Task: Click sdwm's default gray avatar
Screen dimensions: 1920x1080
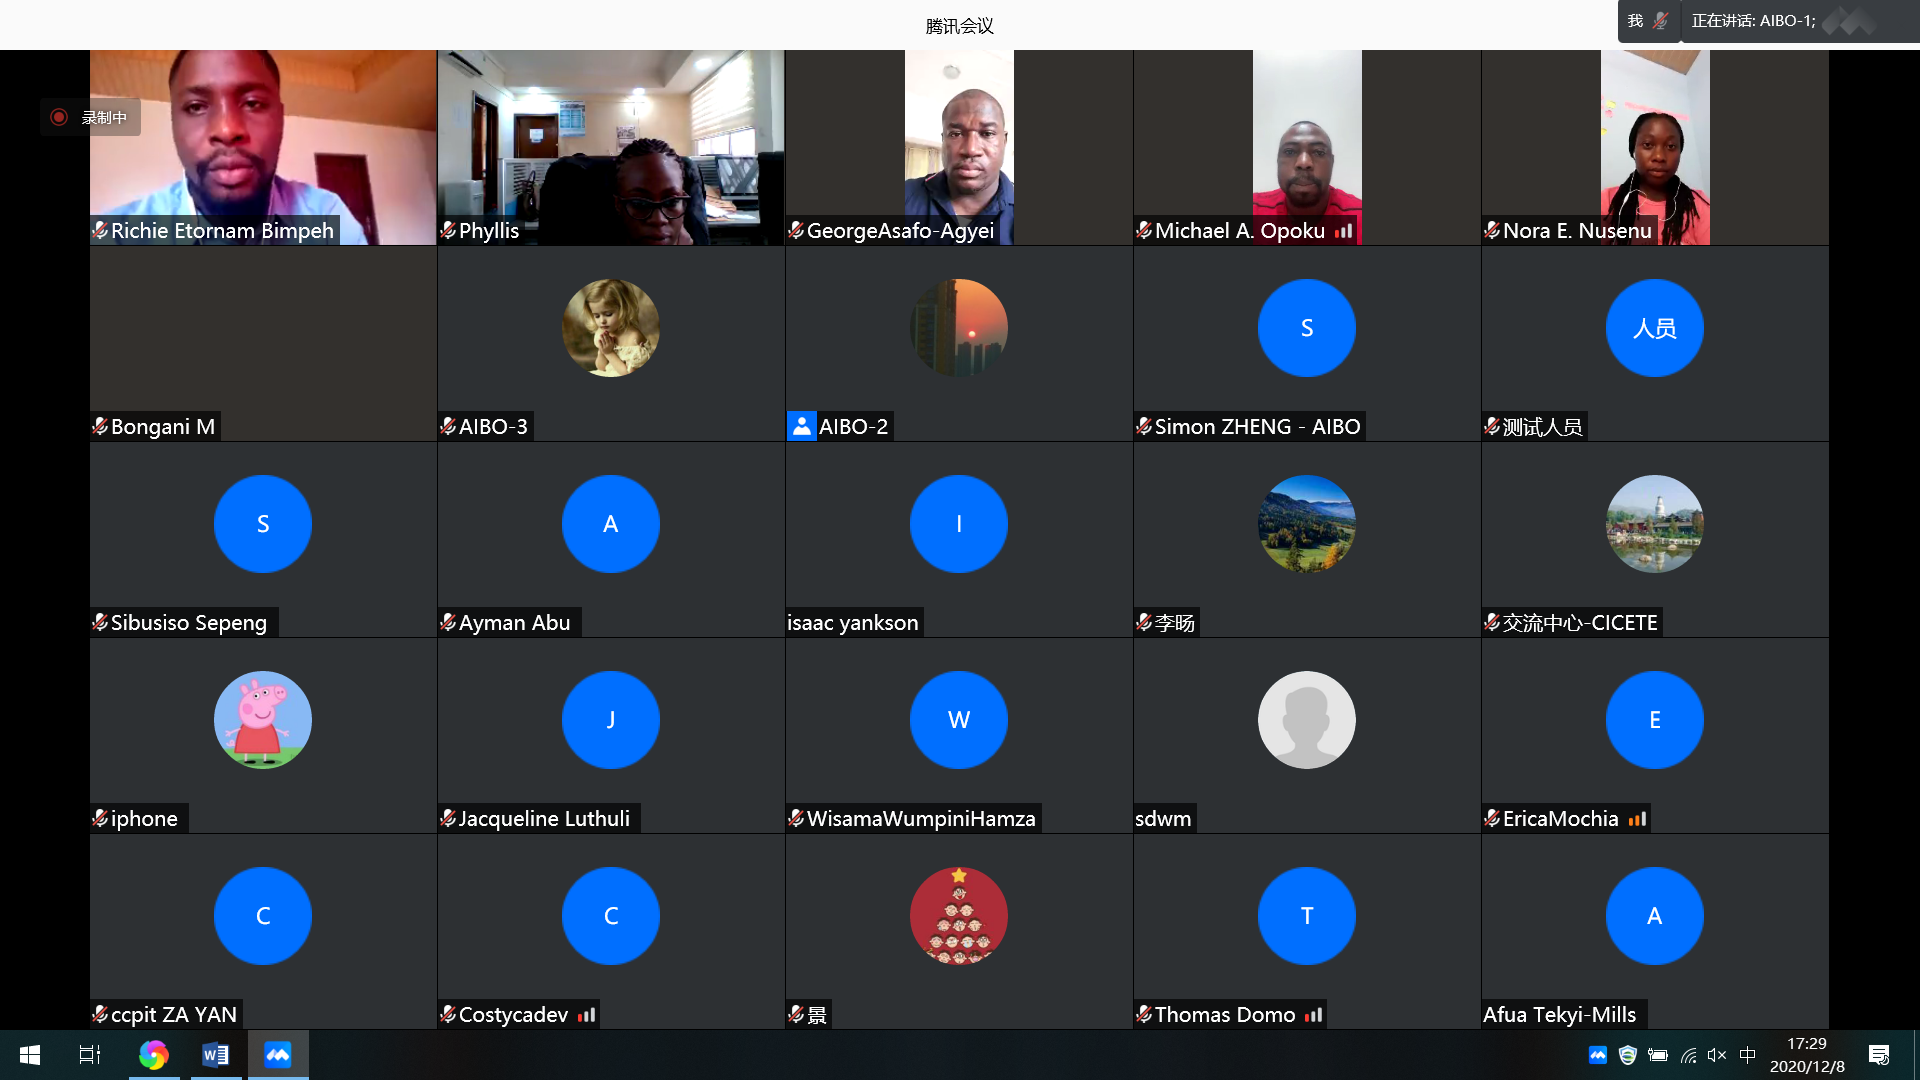Action: coord(1307,720)
